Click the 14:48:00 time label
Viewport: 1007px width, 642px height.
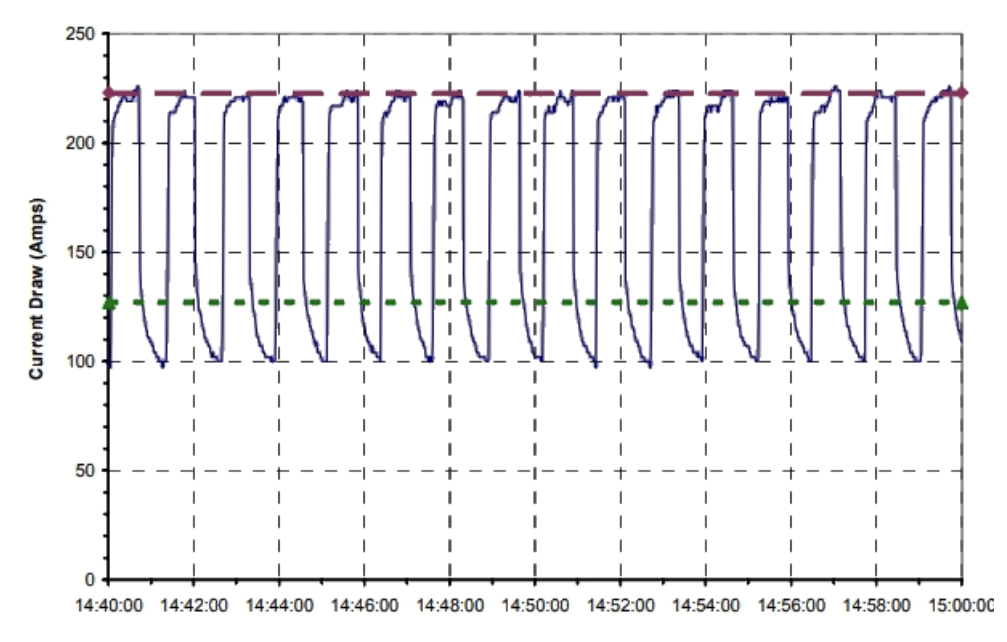pyautogui.click(x=450, y=605)
